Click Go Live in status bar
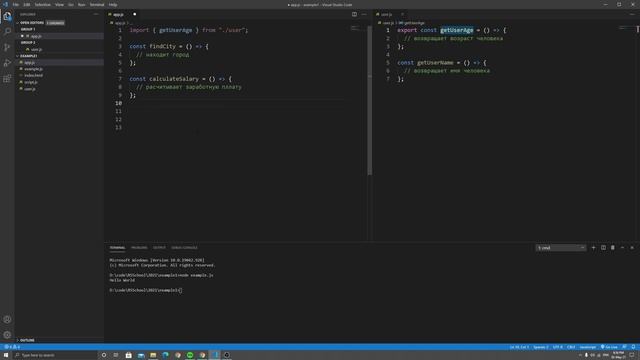Screen dimensions: 640x360 (609, 347)
